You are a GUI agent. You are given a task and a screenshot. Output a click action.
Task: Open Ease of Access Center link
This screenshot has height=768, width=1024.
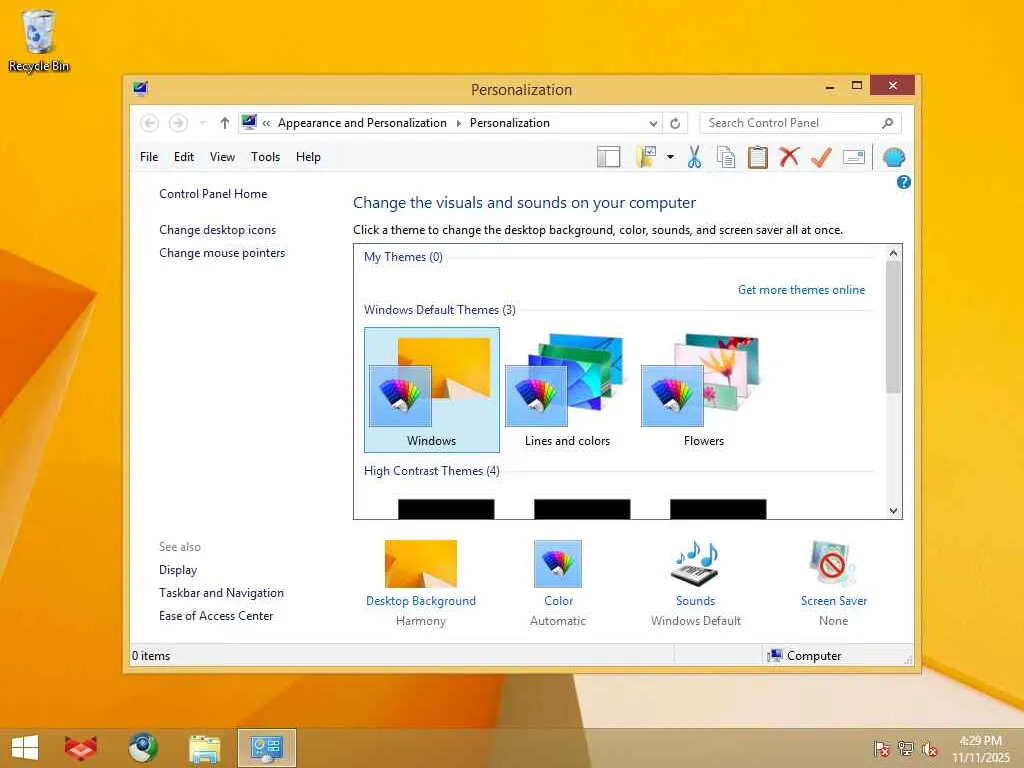[x=216, y=616]
